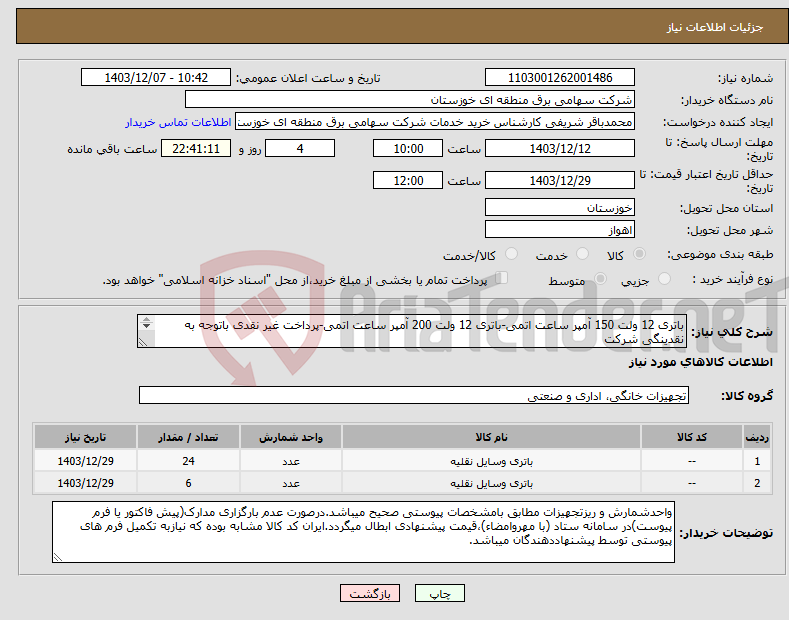The image size is (789, 620).
Task: Click the نام کالا column header
Action: [x=491, y=437]
